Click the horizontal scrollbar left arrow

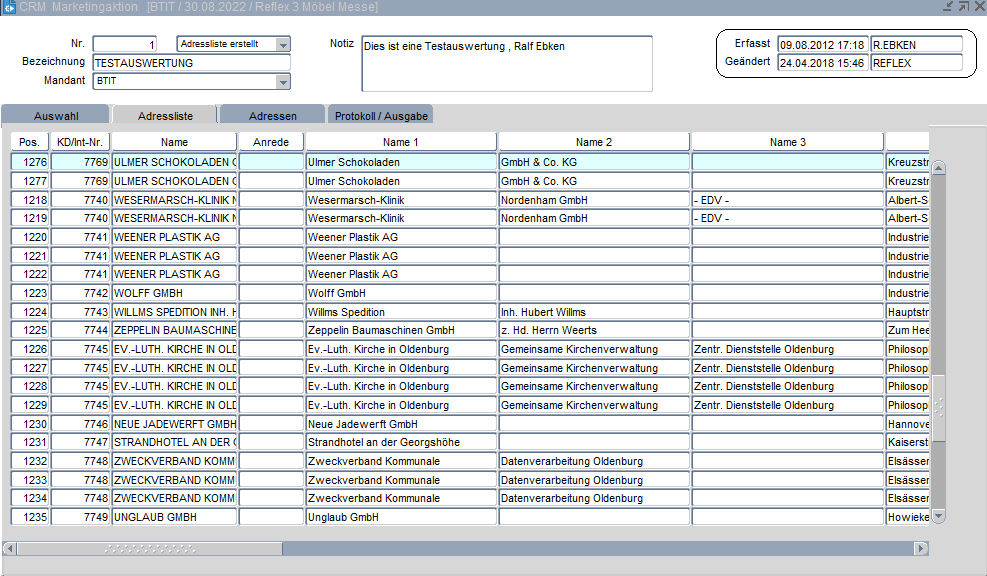point(10,549)
